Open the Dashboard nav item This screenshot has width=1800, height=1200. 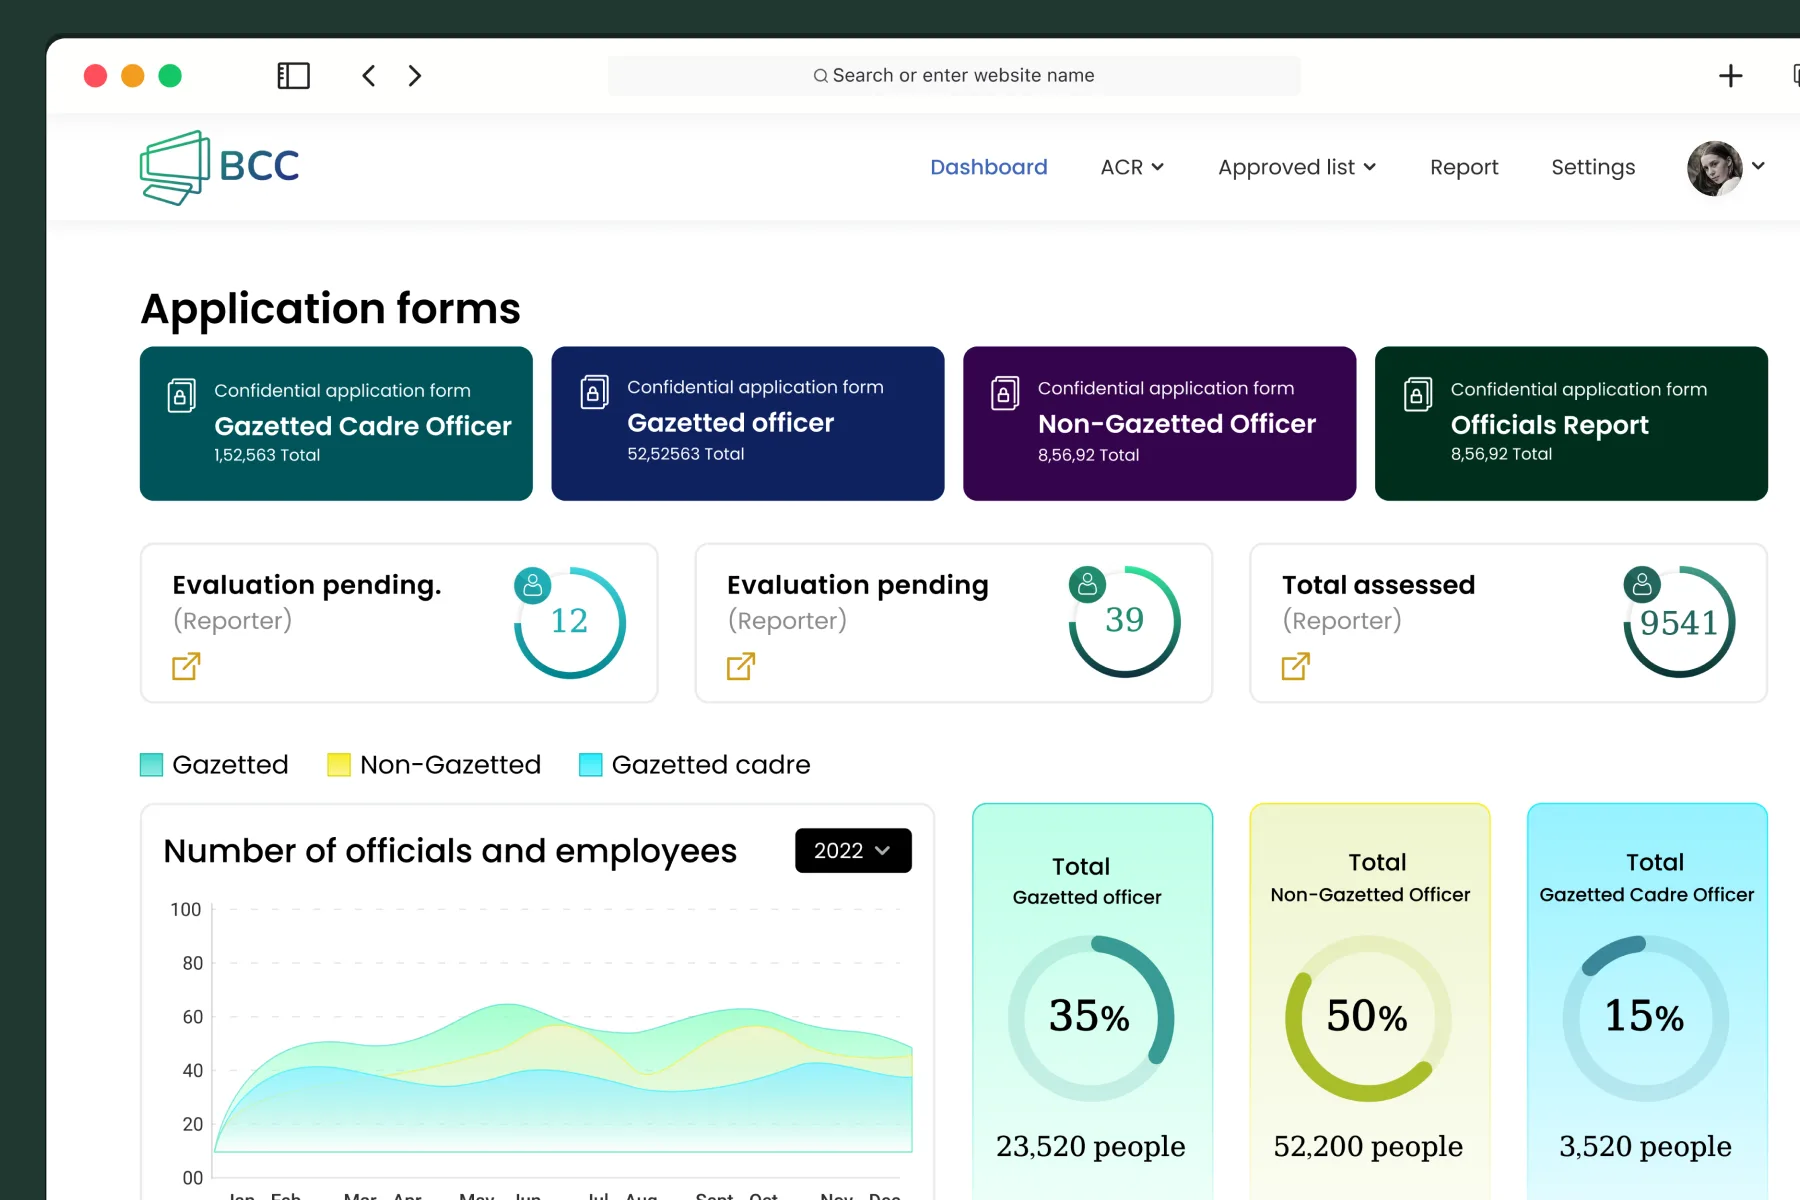(x=988, y=167)
